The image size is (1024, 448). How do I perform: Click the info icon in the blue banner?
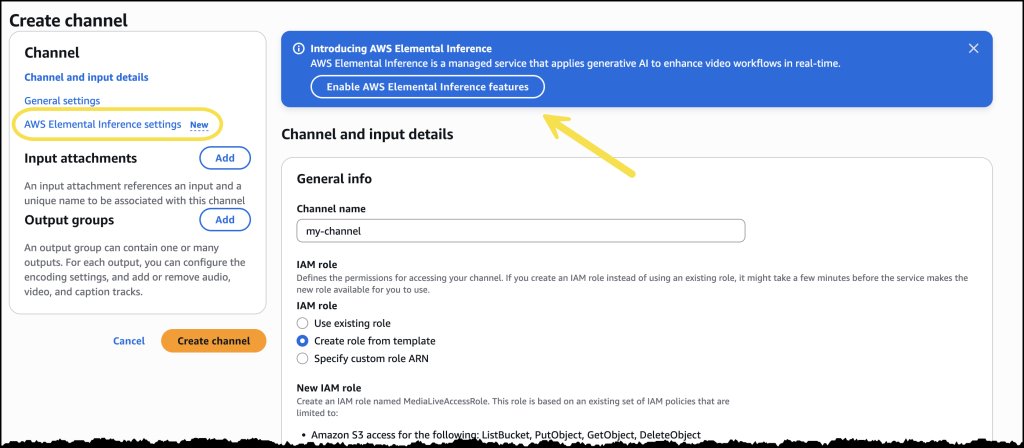(298, 48)
